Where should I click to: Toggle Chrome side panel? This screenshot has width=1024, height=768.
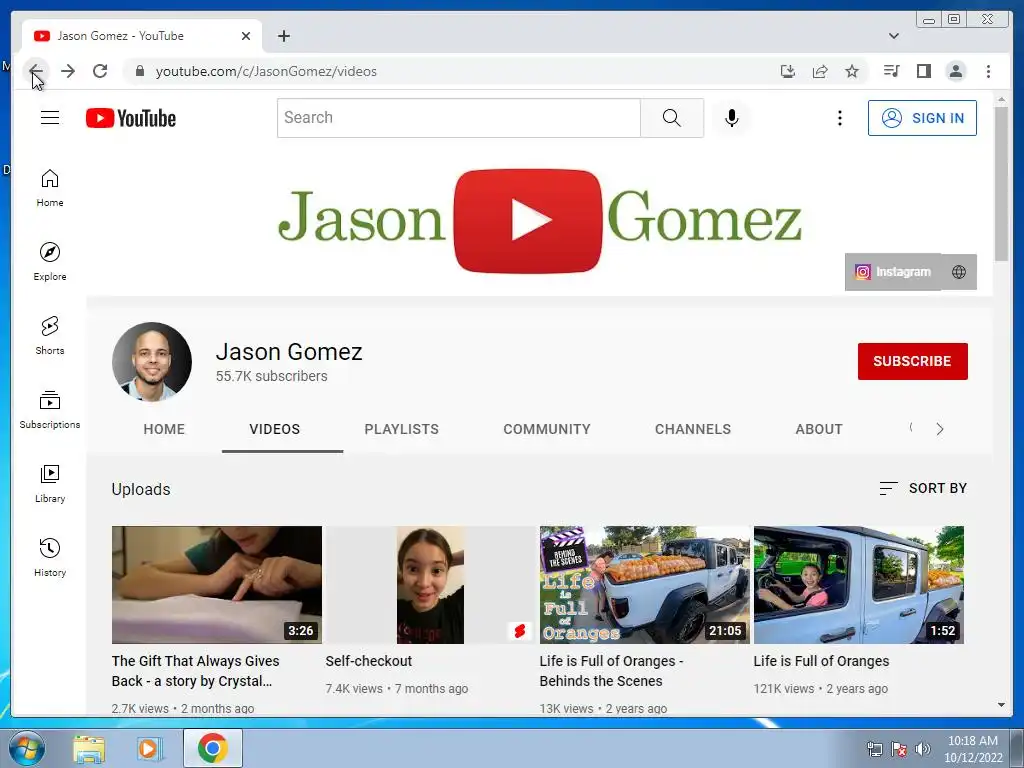923,71
